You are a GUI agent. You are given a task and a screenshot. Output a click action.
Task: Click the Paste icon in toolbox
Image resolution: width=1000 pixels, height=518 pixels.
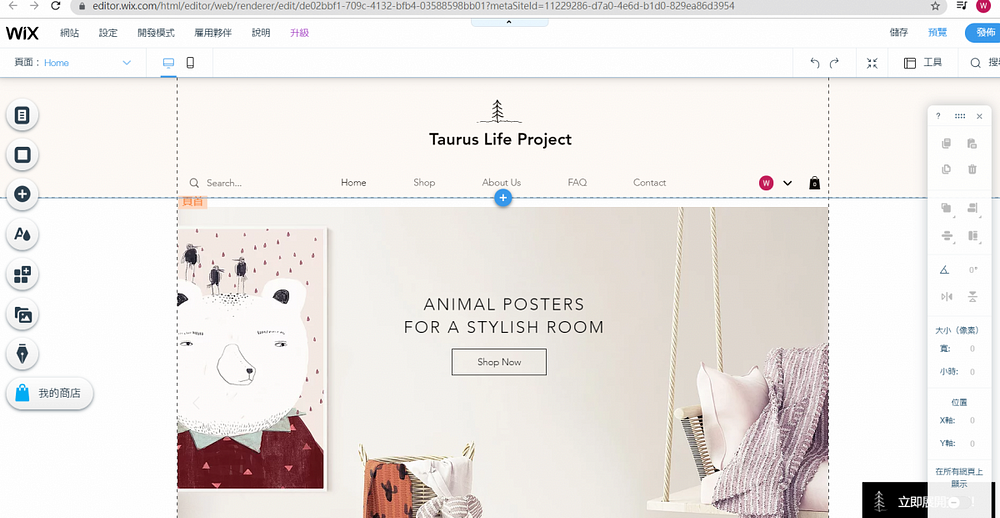(x=973, y=144)
